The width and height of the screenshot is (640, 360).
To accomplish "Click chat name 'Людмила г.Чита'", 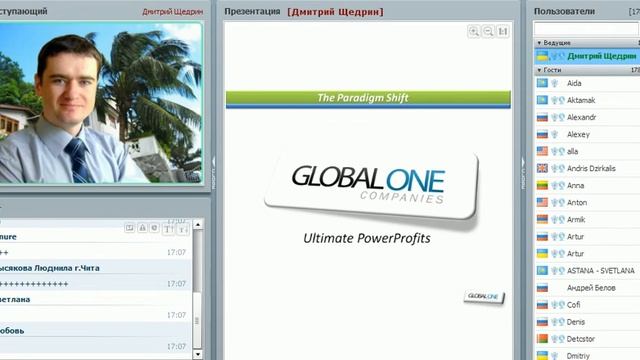I will [x=67, y=268].
